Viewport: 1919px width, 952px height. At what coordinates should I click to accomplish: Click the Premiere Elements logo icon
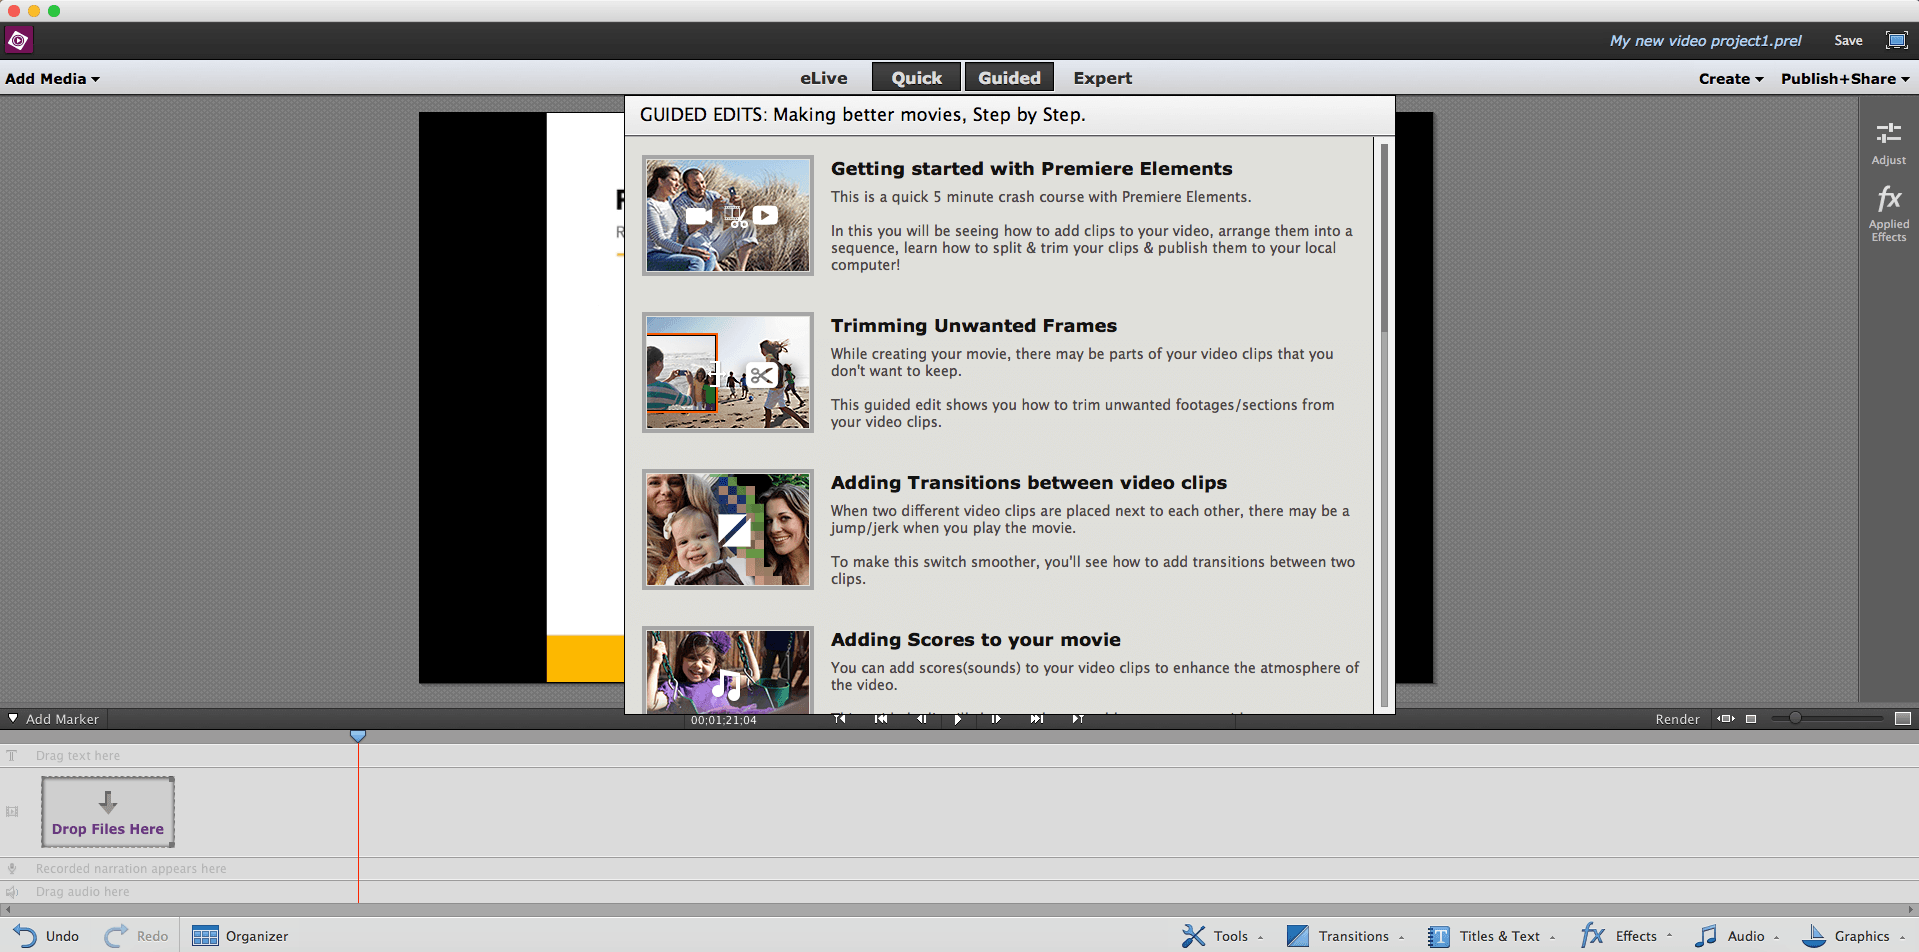[18, 40]
